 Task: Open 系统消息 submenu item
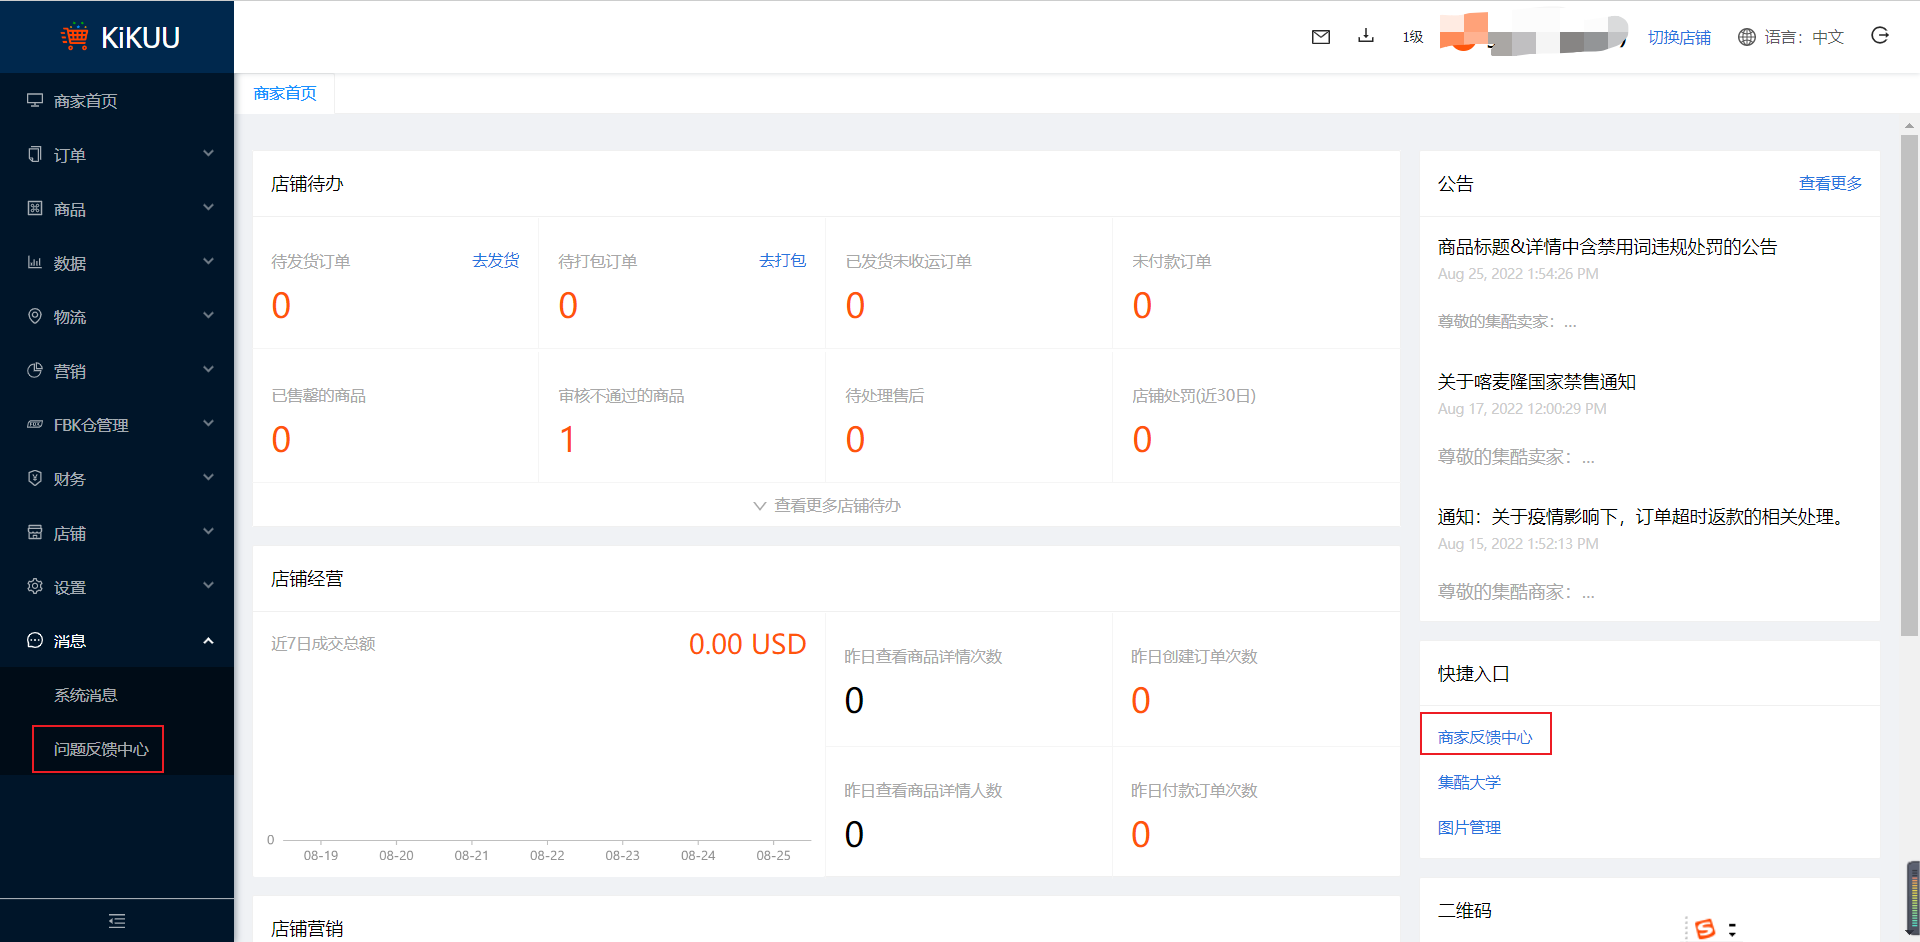coord(86,695)
